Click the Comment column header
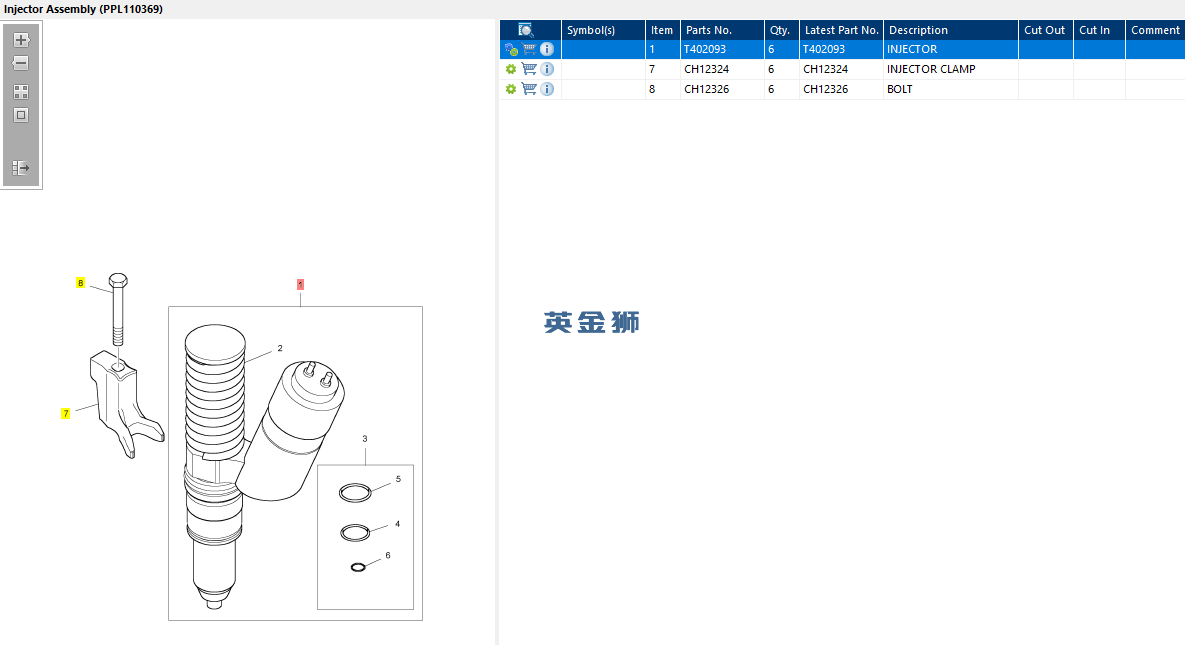The image size is (1185, 645). coord(1155,30)
